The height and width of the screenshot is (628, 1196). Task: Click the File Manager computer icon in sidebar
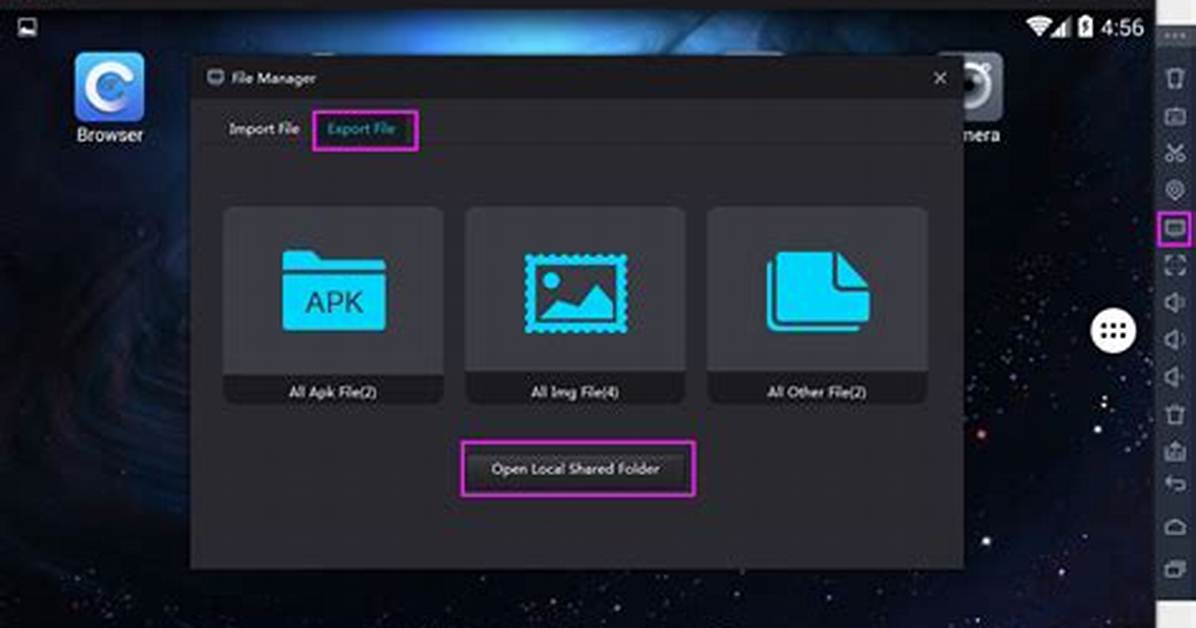pyautogui.click(x=1175, y=227)
